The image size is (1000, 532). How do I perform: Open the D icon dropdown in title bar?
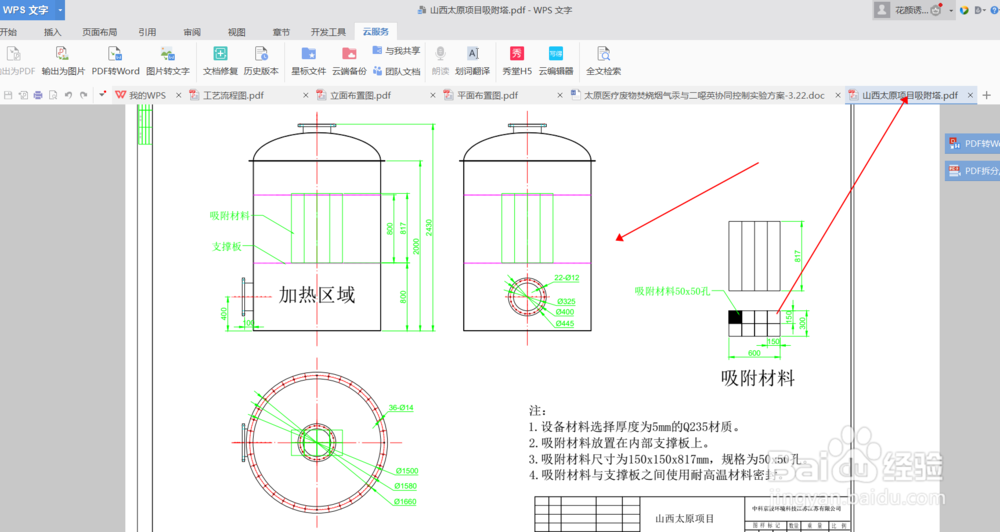[x=979, y=10]
